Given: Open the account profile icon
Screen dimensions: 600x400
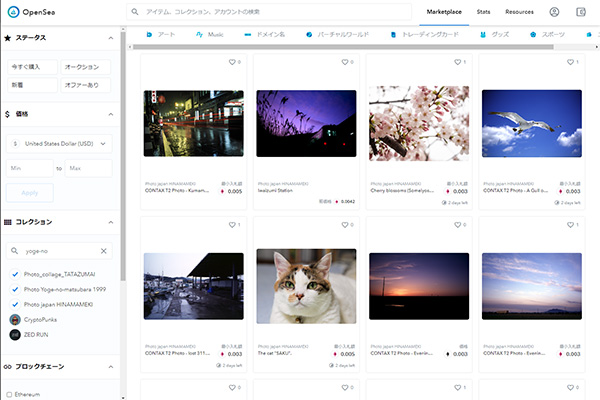Looking at the screenshot, I should [x=554, y=12].
